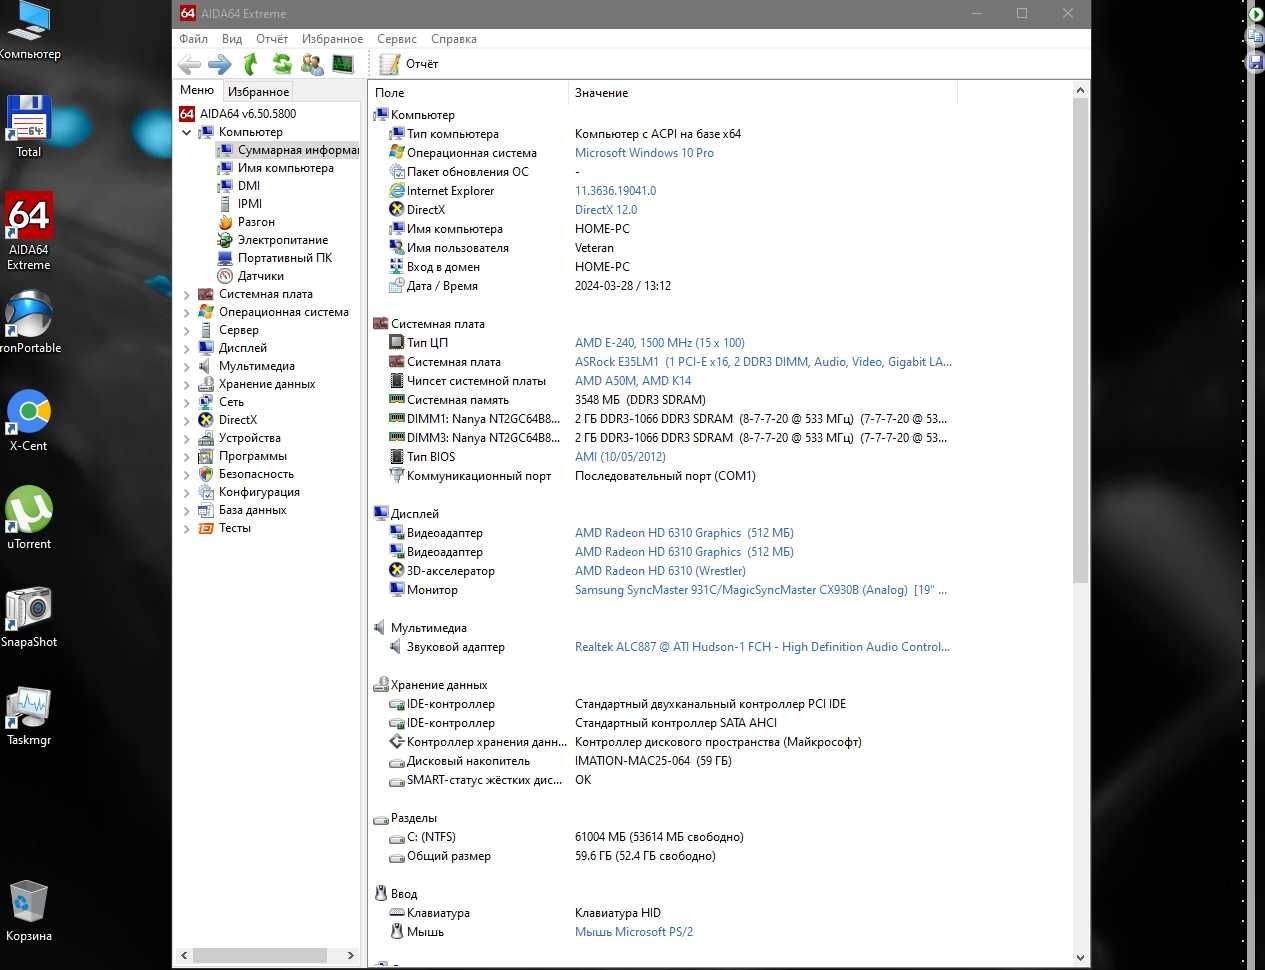Click the Forward arrow in AIDA64 toolbar
1265x970 pixels.
tap(220, 64)
